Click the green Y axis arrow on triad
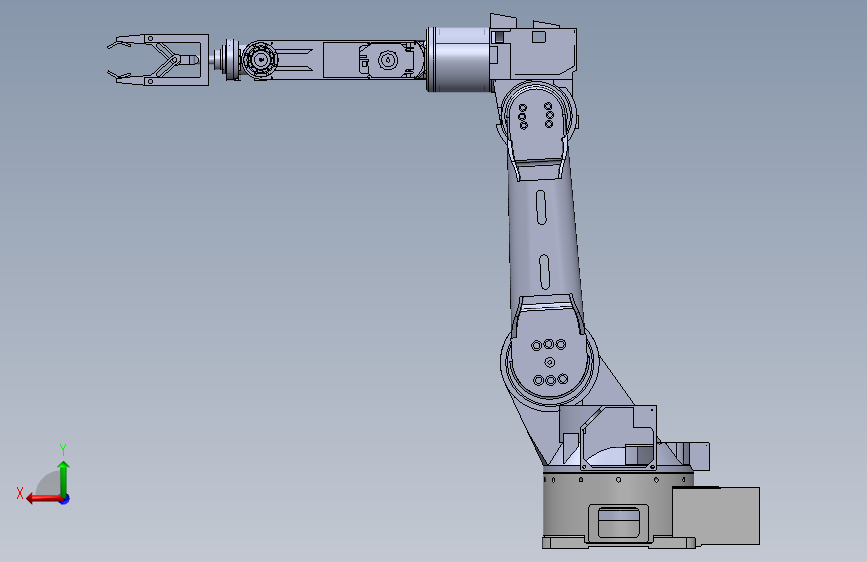 tap(64, 478)
